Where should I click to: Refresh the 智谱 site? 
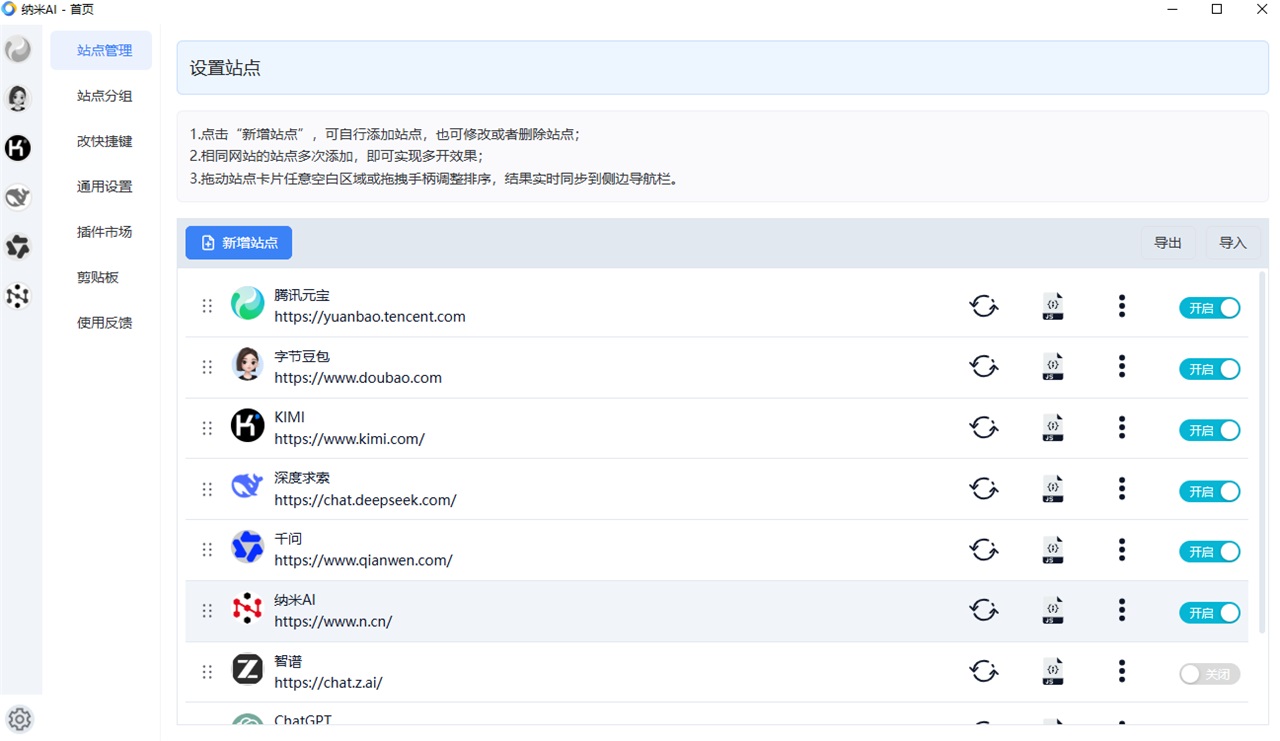(984, 672)
